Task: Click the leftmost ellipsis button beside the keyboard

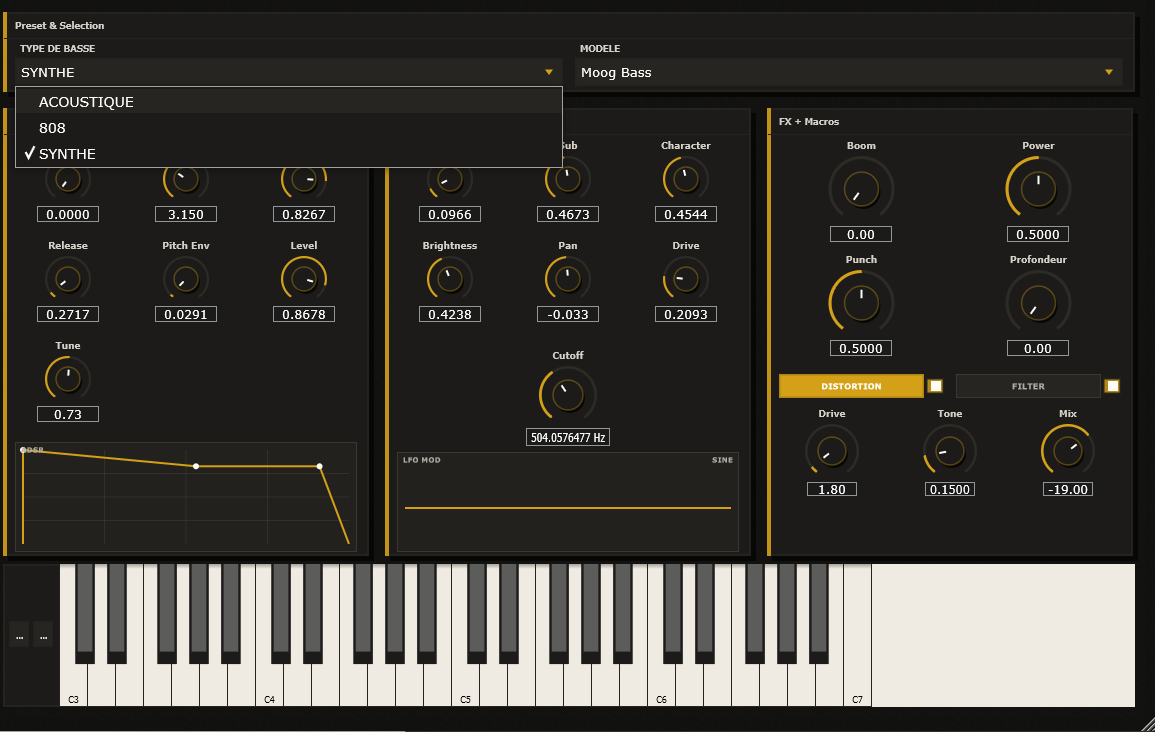Action: click(19, 634)
